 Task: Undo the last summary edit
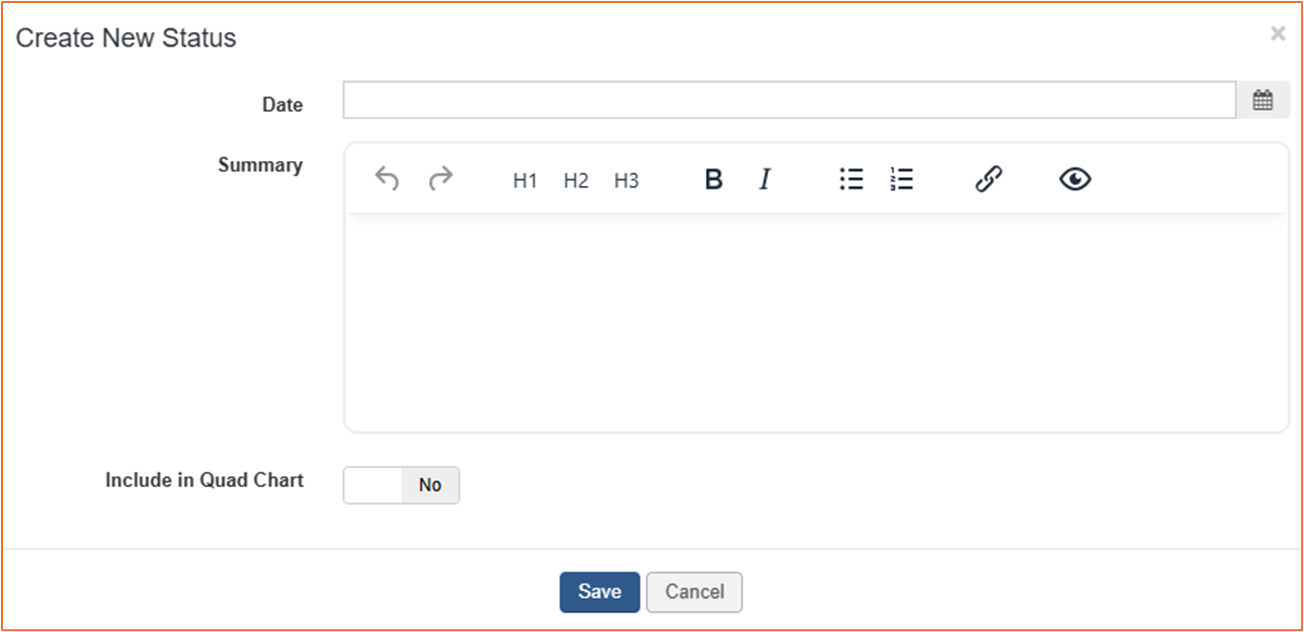(387, 179)
